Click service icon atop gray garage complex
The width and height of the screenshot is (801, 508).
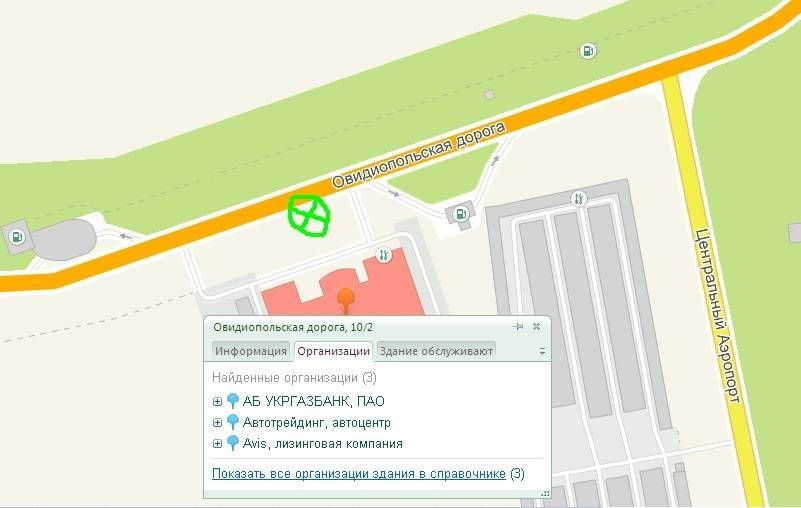pos(578,199)
